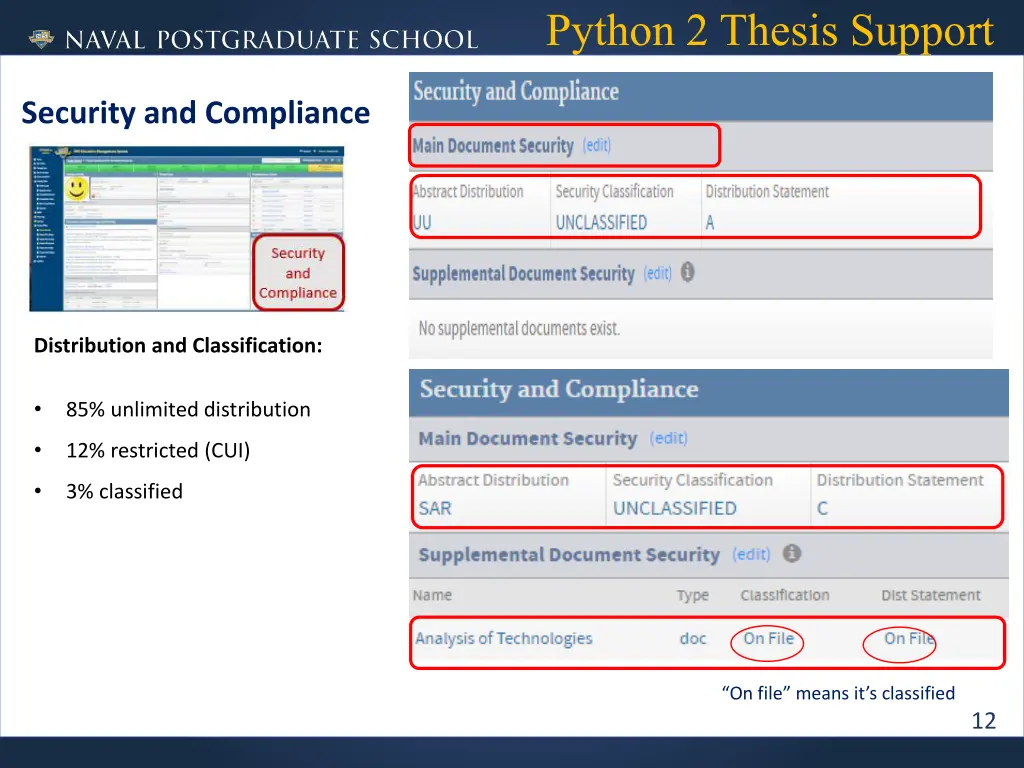Click the upper 'Abstract Distribution' label
Image resolution: width=1024 pixels, height=768 pixels.
[468, 191]
